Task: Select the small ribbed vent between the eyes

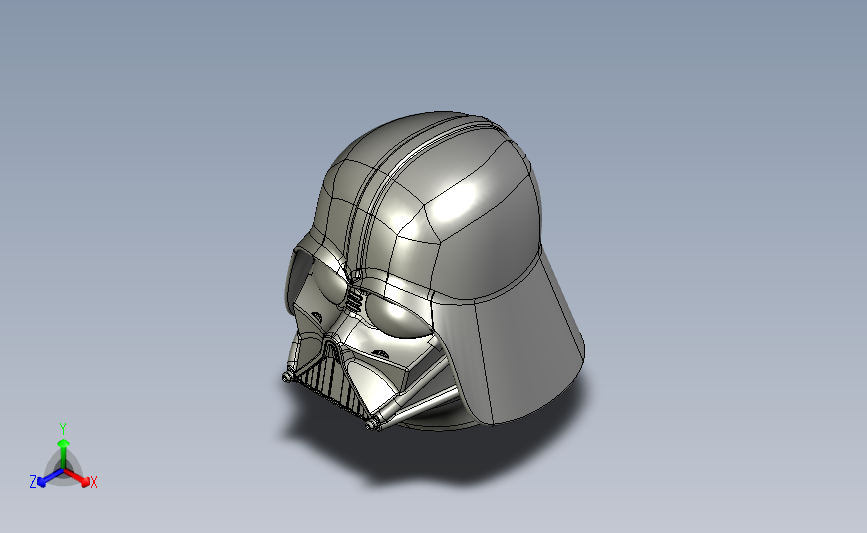Action: 354,301
